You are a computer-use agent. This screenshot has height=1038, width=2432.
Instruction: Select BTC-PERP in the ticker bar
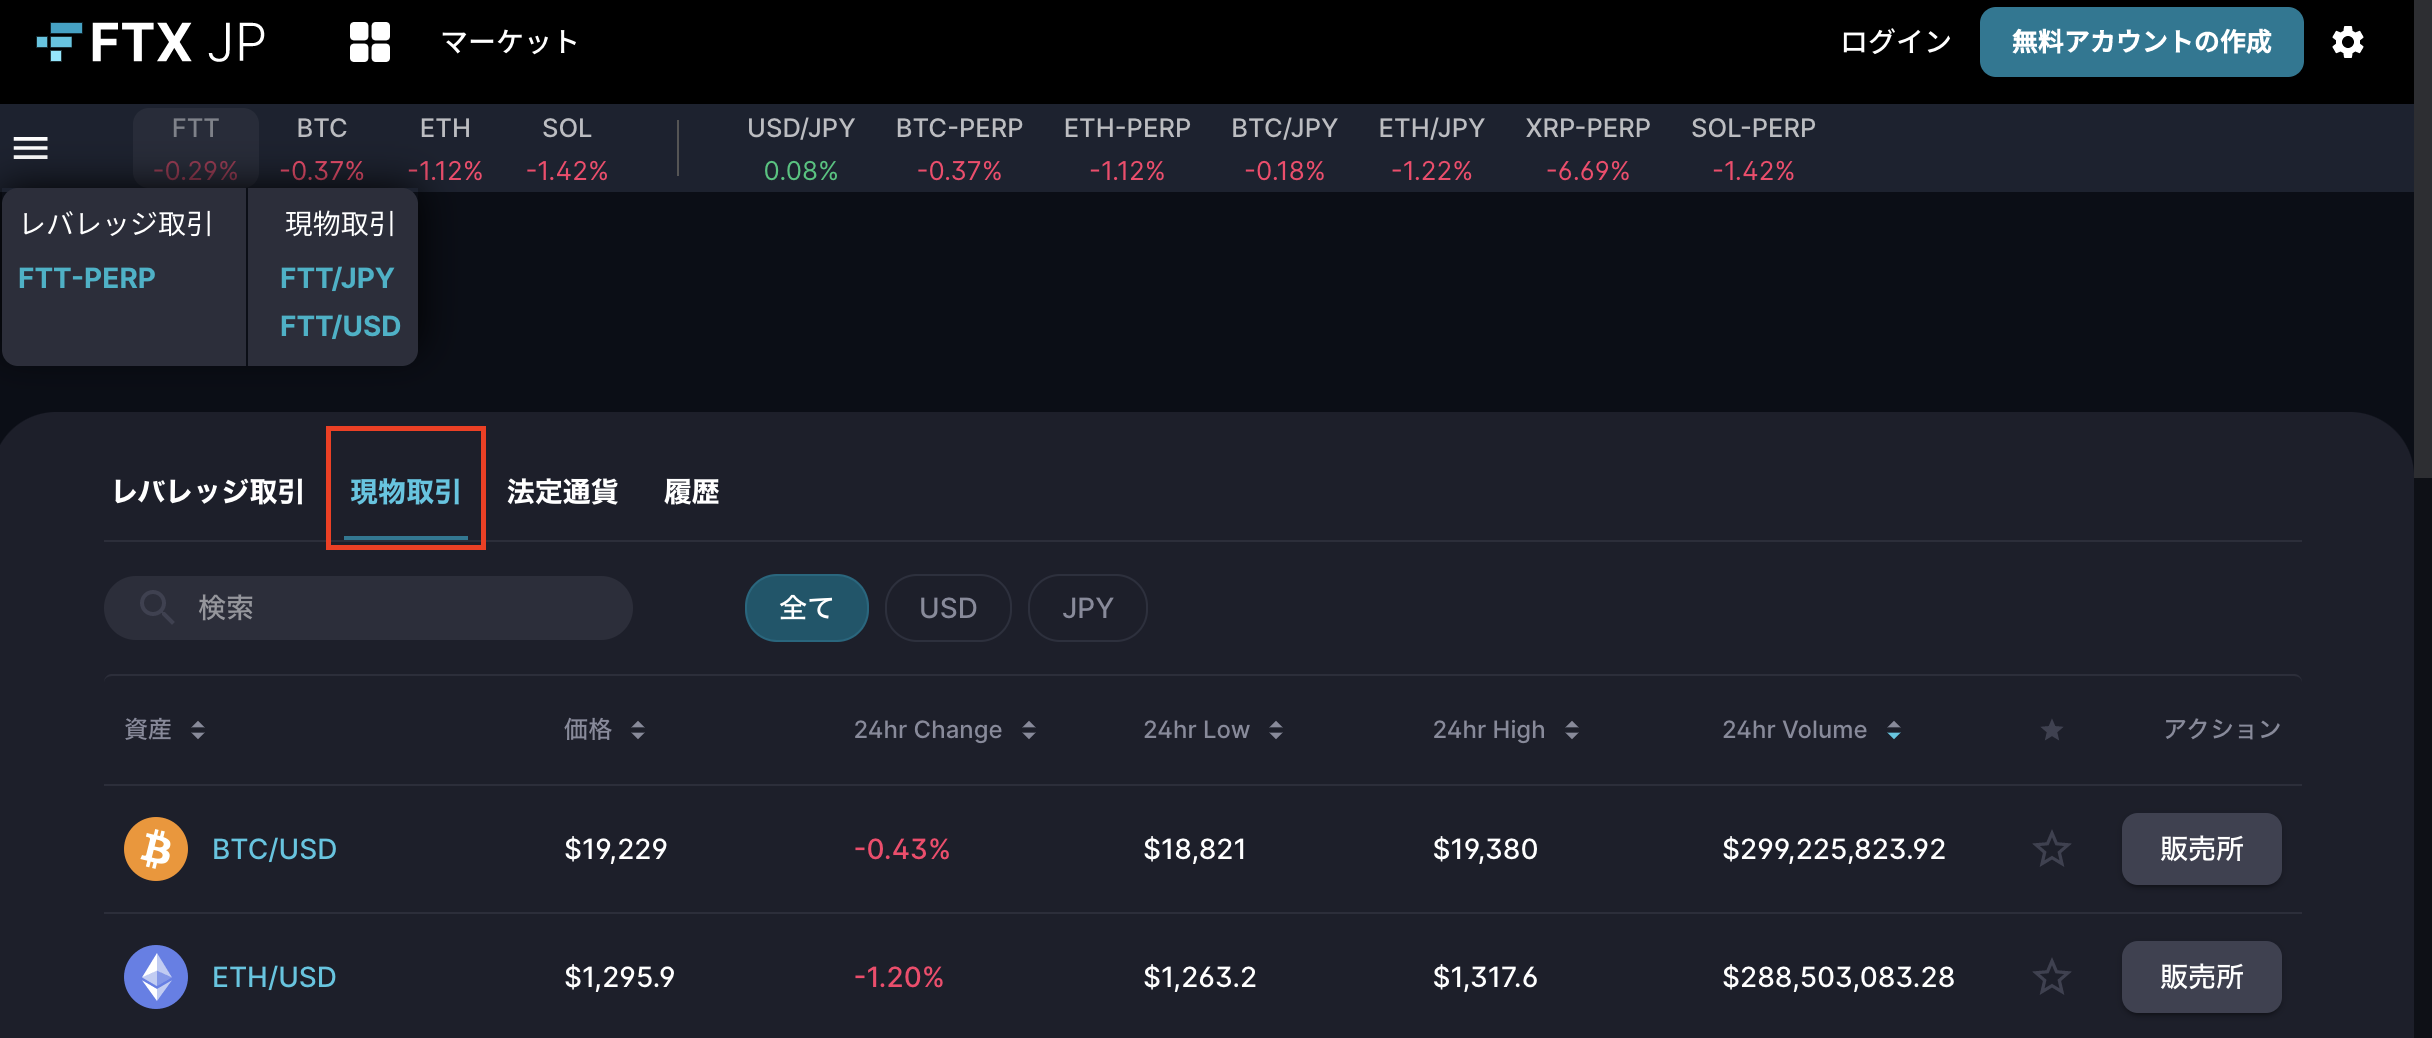959,149
